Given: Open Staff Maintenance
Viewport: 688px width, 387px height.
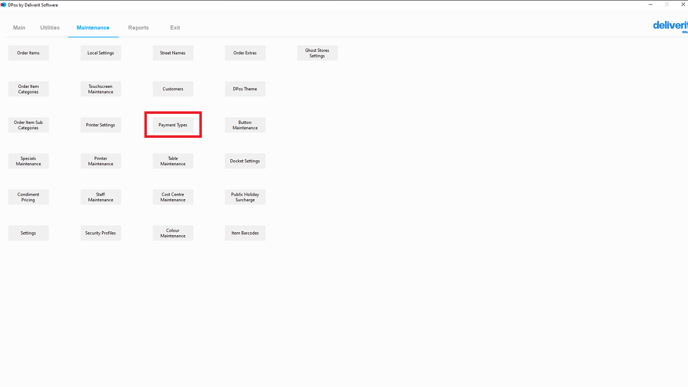Looking at the screenshot, I should [100, 197].
